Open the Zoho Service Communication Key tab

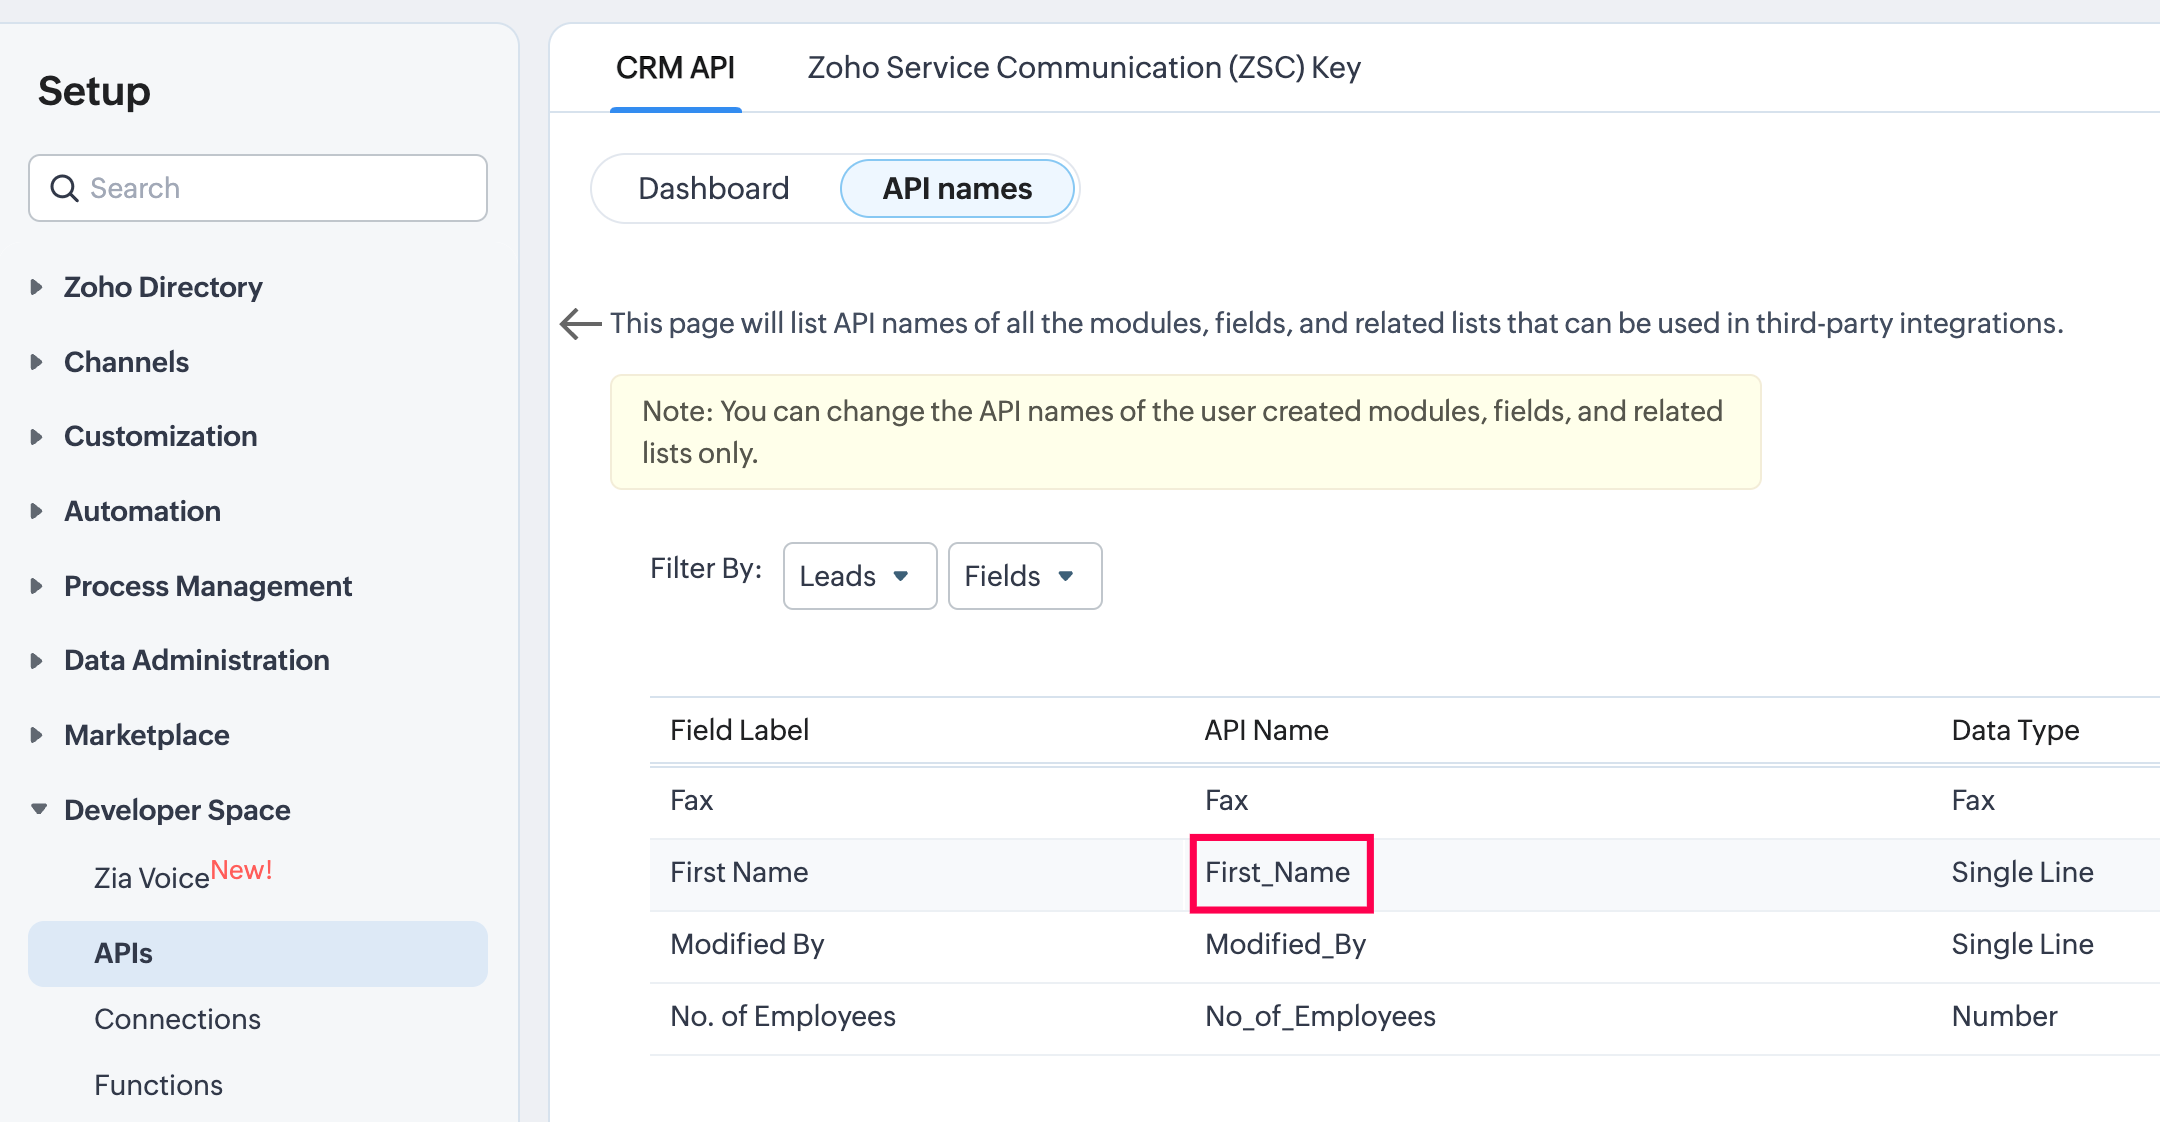(x=1084, y=67)
